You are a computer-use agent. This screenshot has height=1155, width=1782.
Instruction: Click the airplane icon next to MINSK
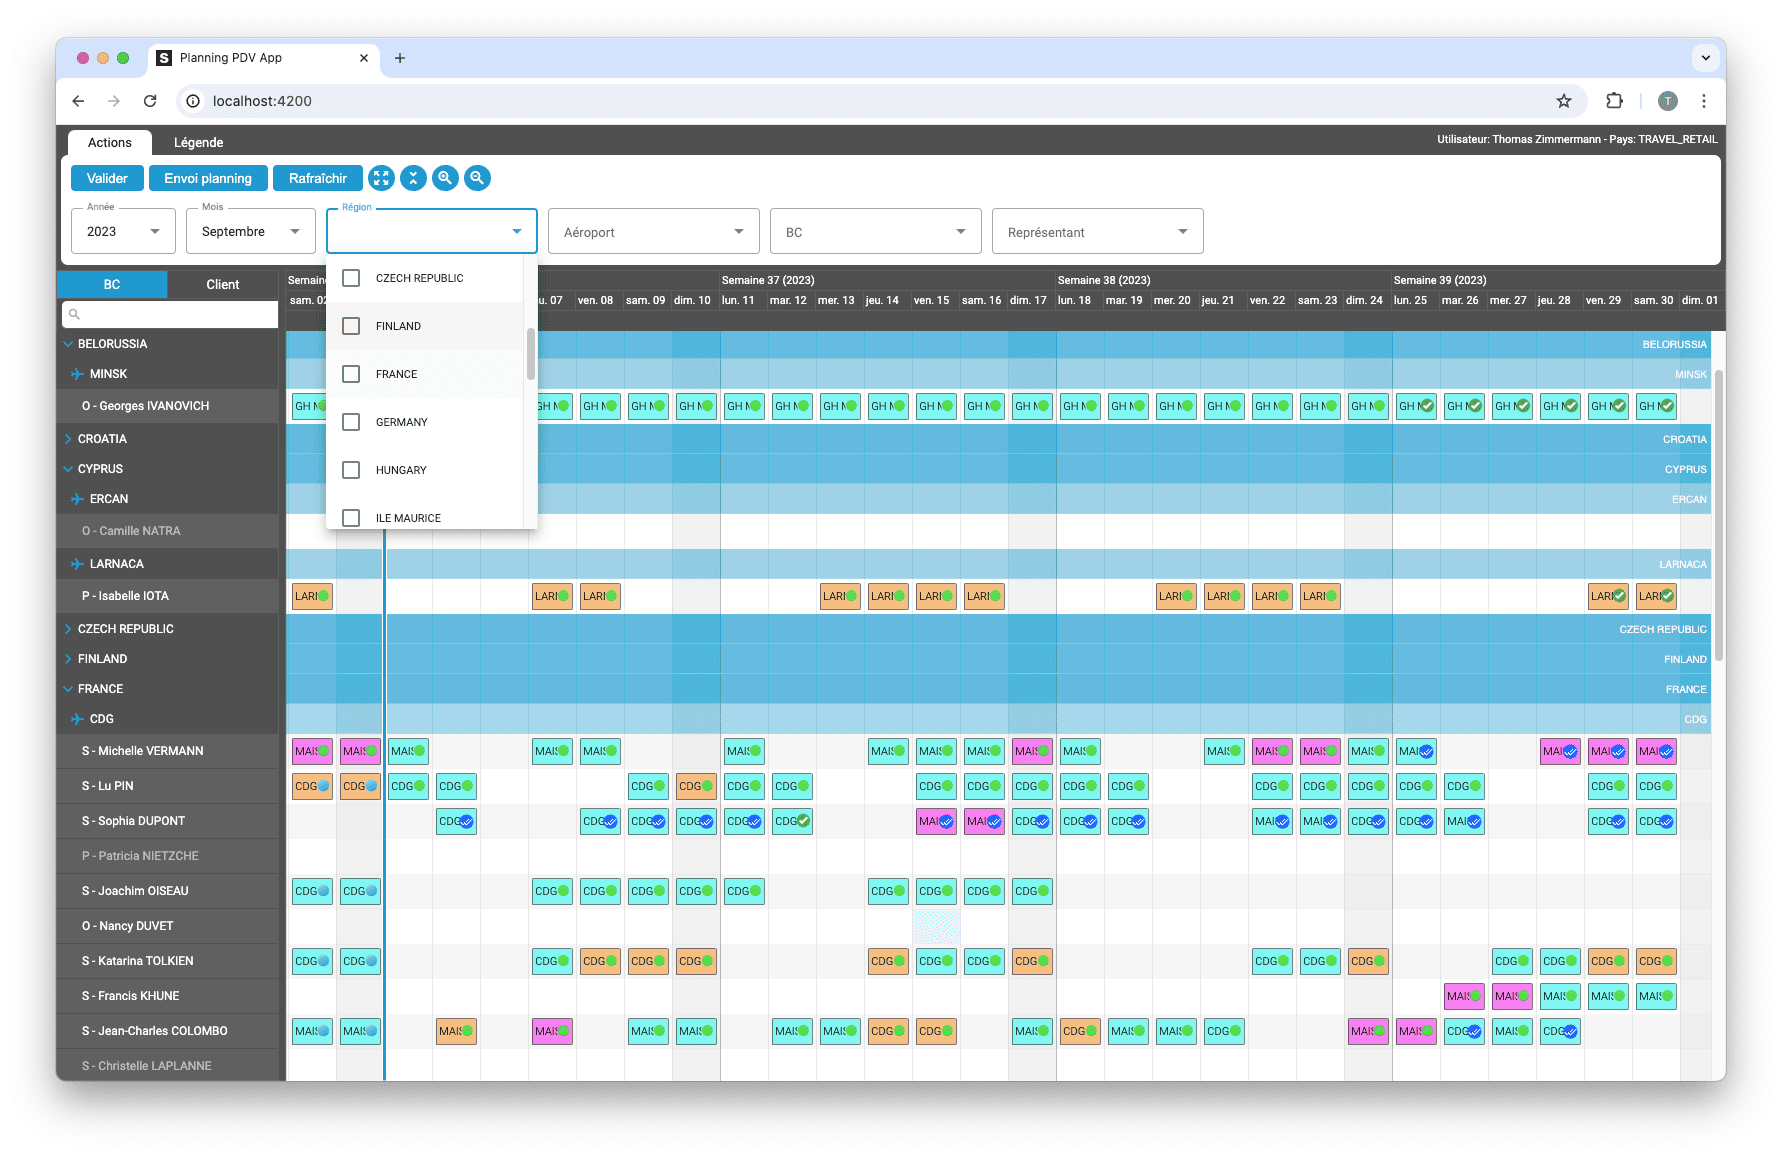click(x=76, y=374)
